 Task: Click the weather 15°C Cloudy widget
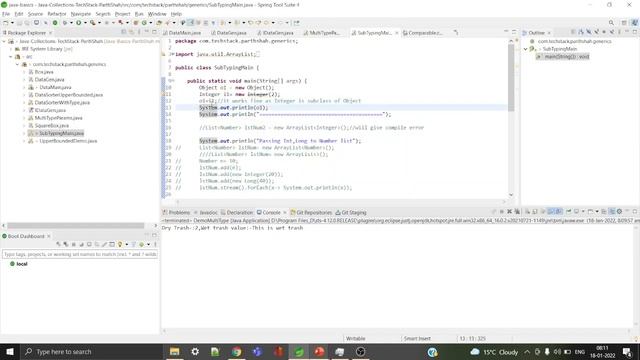(x=494, y=352)
